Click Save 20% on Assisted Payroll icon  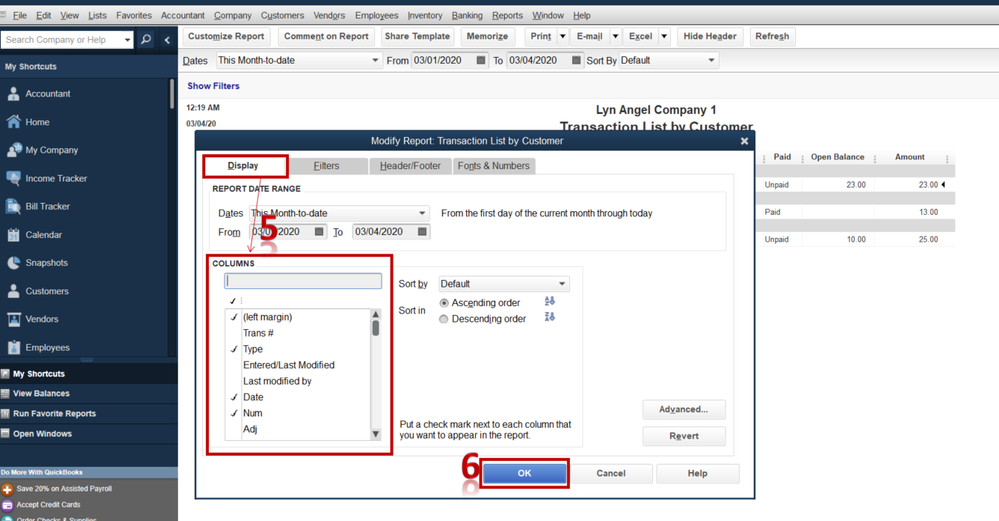[x=8, y=489]
